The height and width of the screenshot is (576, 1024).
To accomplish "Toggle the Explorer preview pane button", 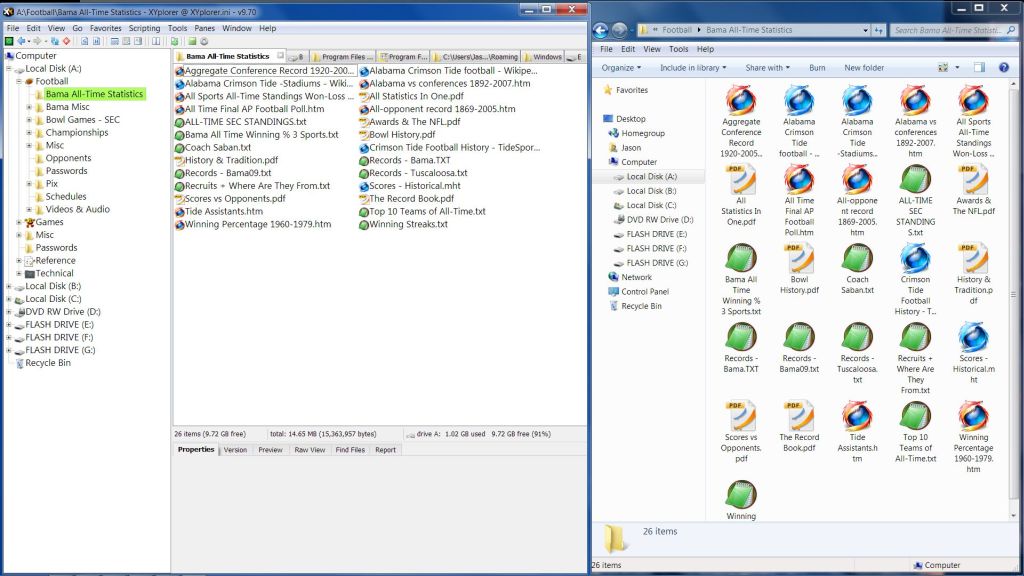I will (979, 68).
